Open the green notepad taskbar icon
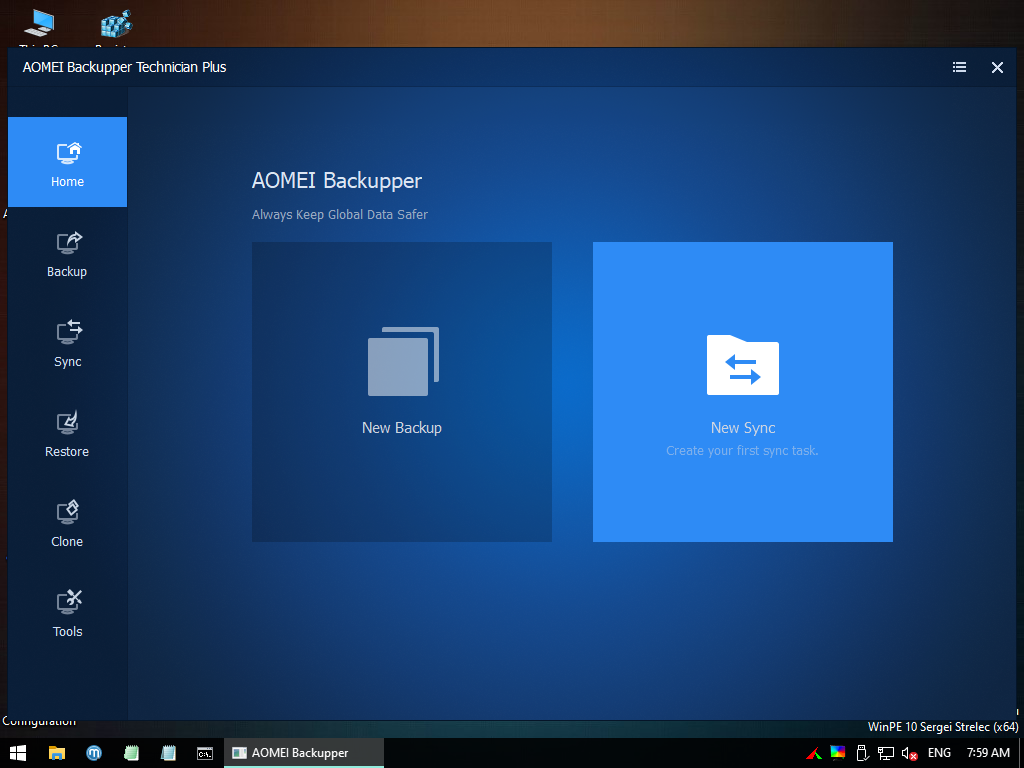1024x768 pixels. [131, 753]
